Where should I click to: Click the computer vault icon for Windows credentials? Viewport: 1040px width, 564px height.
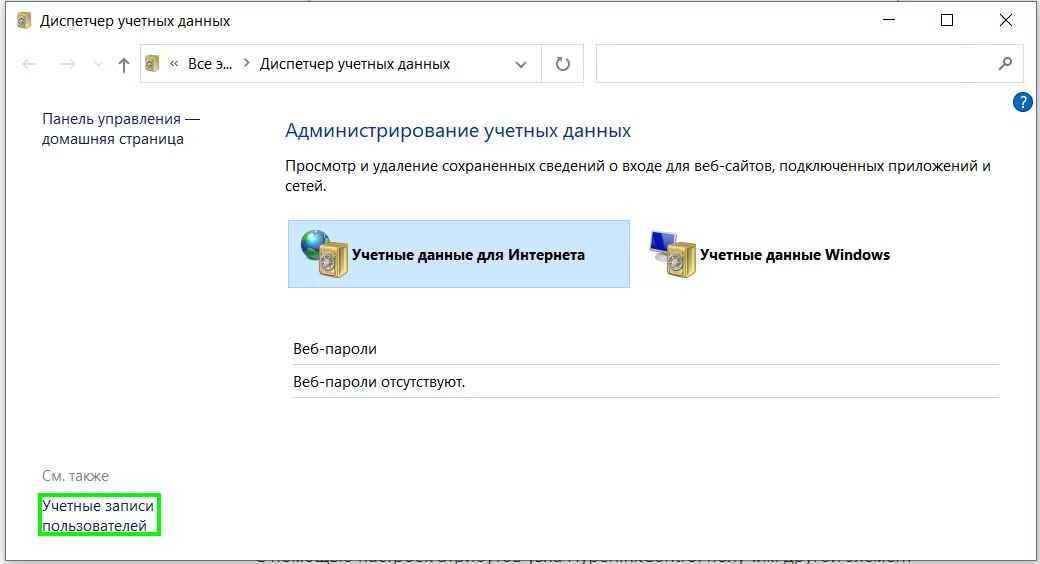coord(673,254)
